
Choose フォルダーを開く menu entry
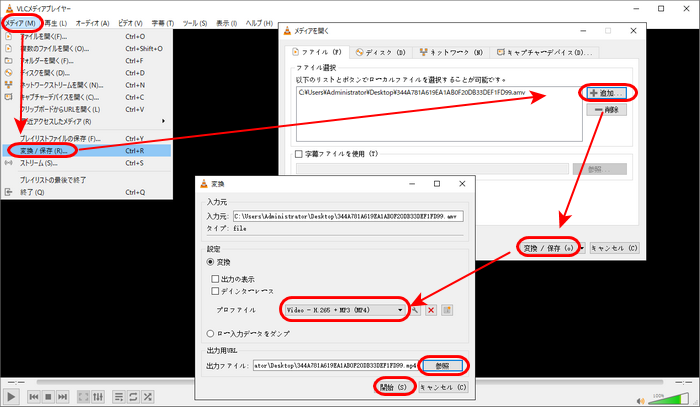(87, 61)
